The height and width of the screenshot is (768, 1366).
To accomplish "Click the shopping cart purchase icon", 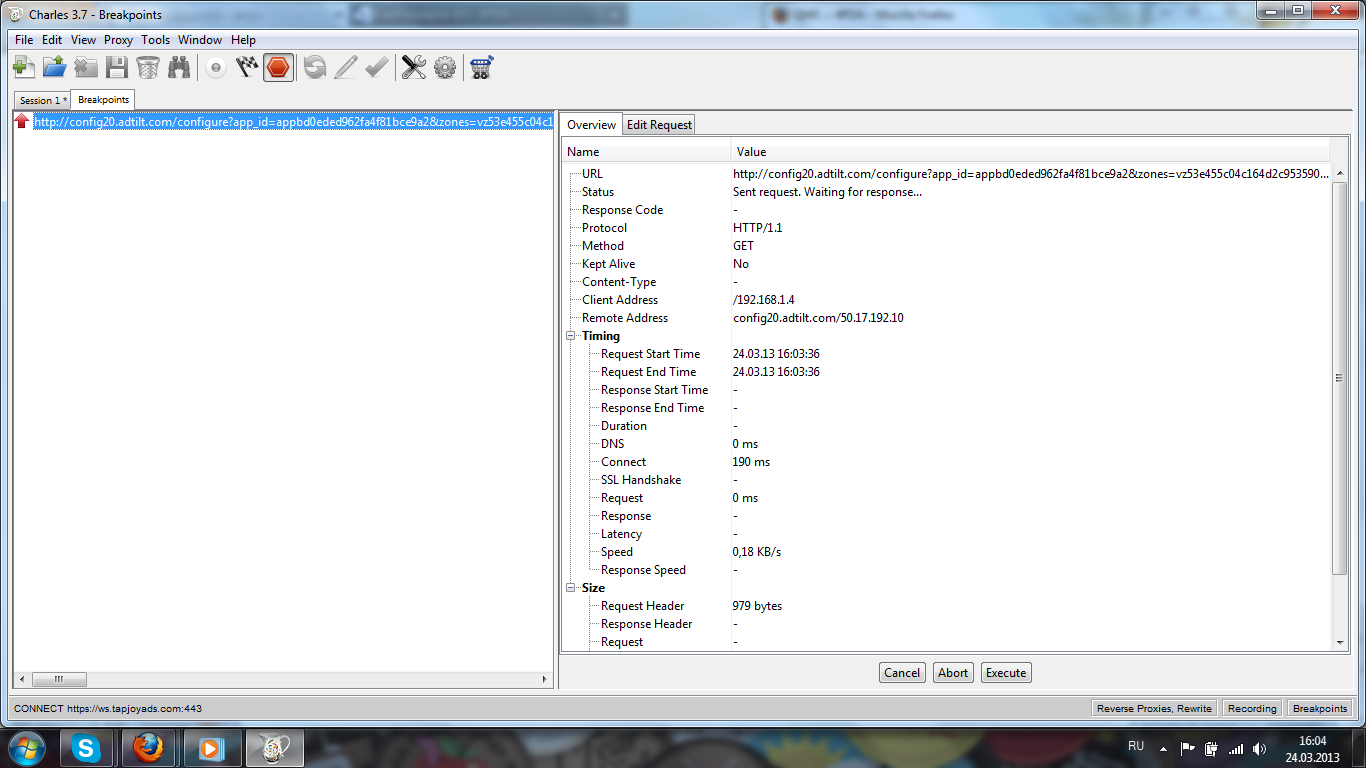I will pos(482,67).
